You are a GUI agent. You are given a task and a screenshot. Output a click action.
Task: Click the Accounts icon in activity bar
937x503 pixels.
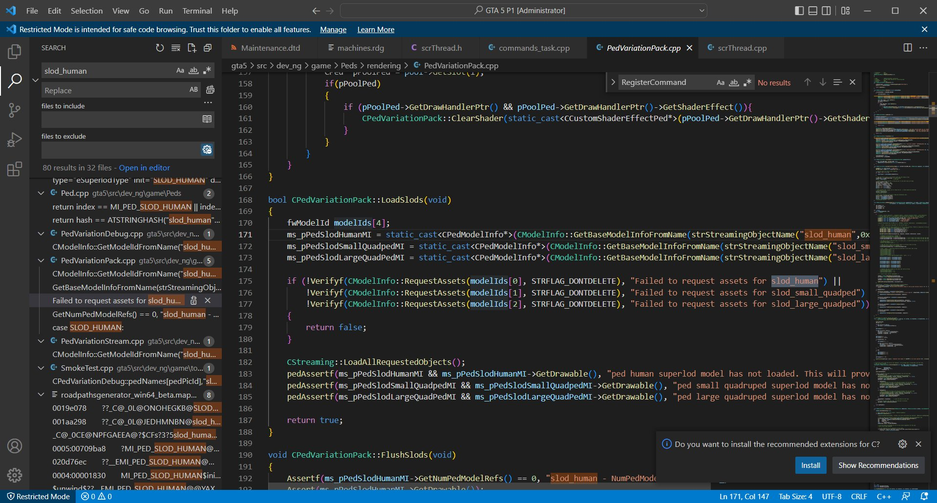click(x=14, y=446)
